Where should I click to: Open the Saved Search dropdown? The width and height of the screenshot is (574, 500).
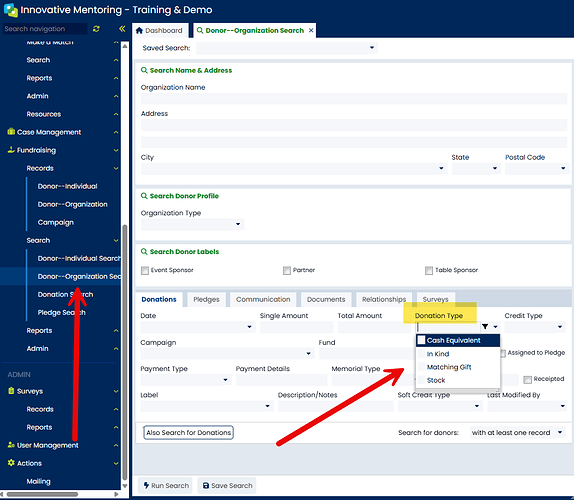[x=287, y=48]
